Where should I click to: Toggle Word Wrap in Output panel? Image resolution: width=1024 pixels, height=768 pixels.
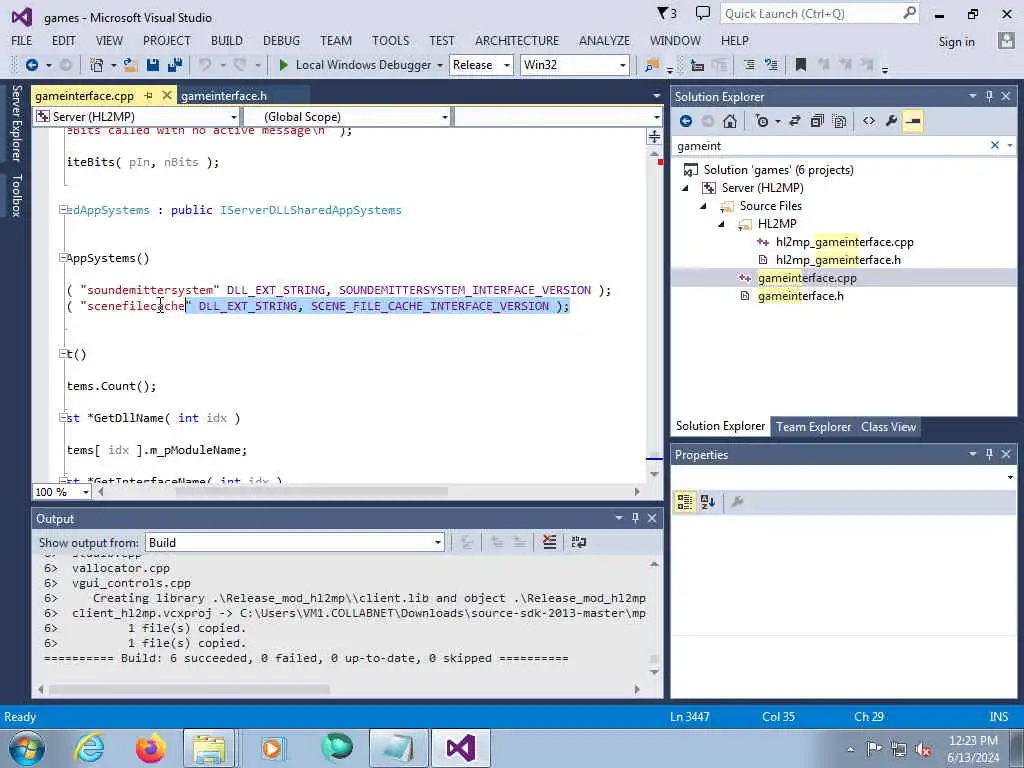coord(579,542)
